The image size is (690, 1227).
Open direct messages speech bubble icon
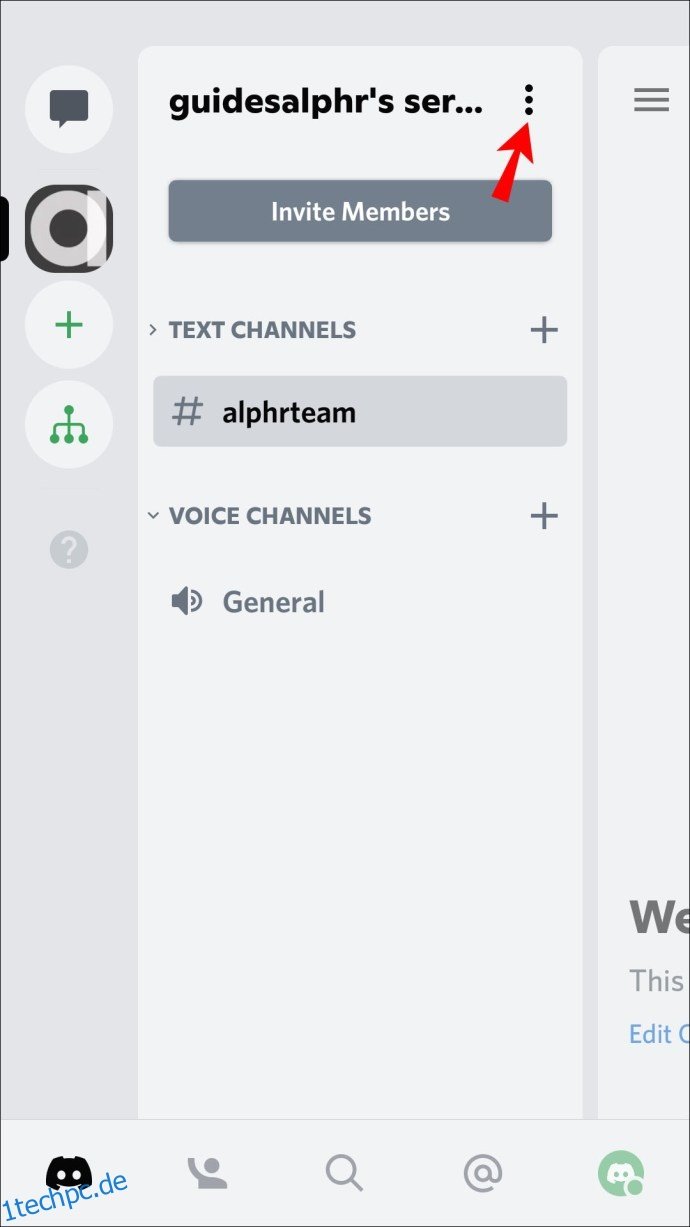[69, 109]
